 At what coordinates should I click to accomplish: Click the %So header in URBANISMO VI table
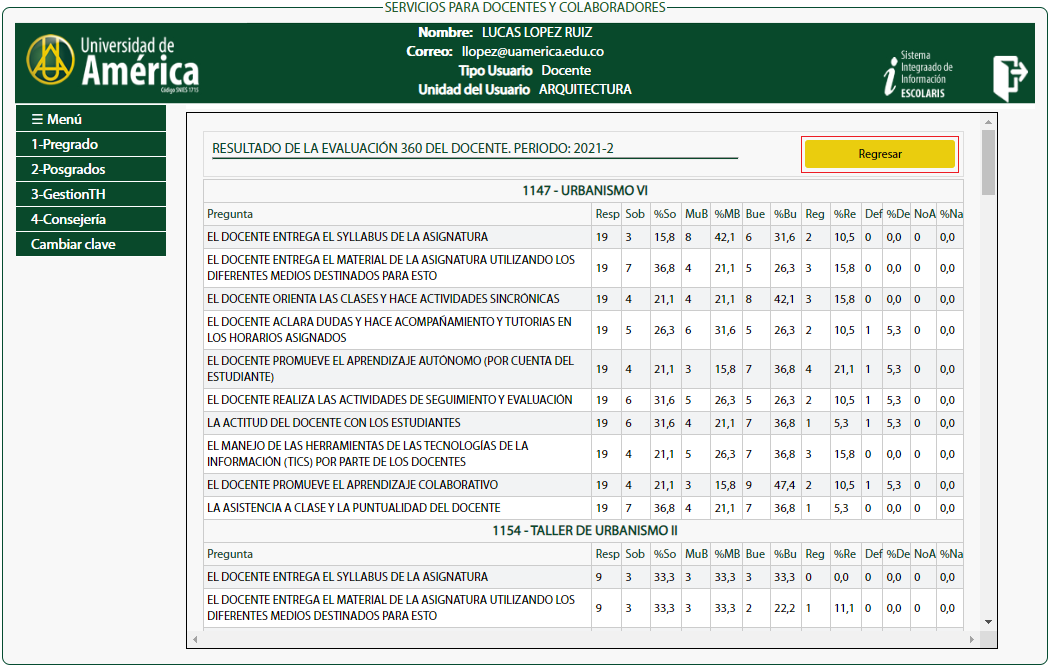click(665, 214)
